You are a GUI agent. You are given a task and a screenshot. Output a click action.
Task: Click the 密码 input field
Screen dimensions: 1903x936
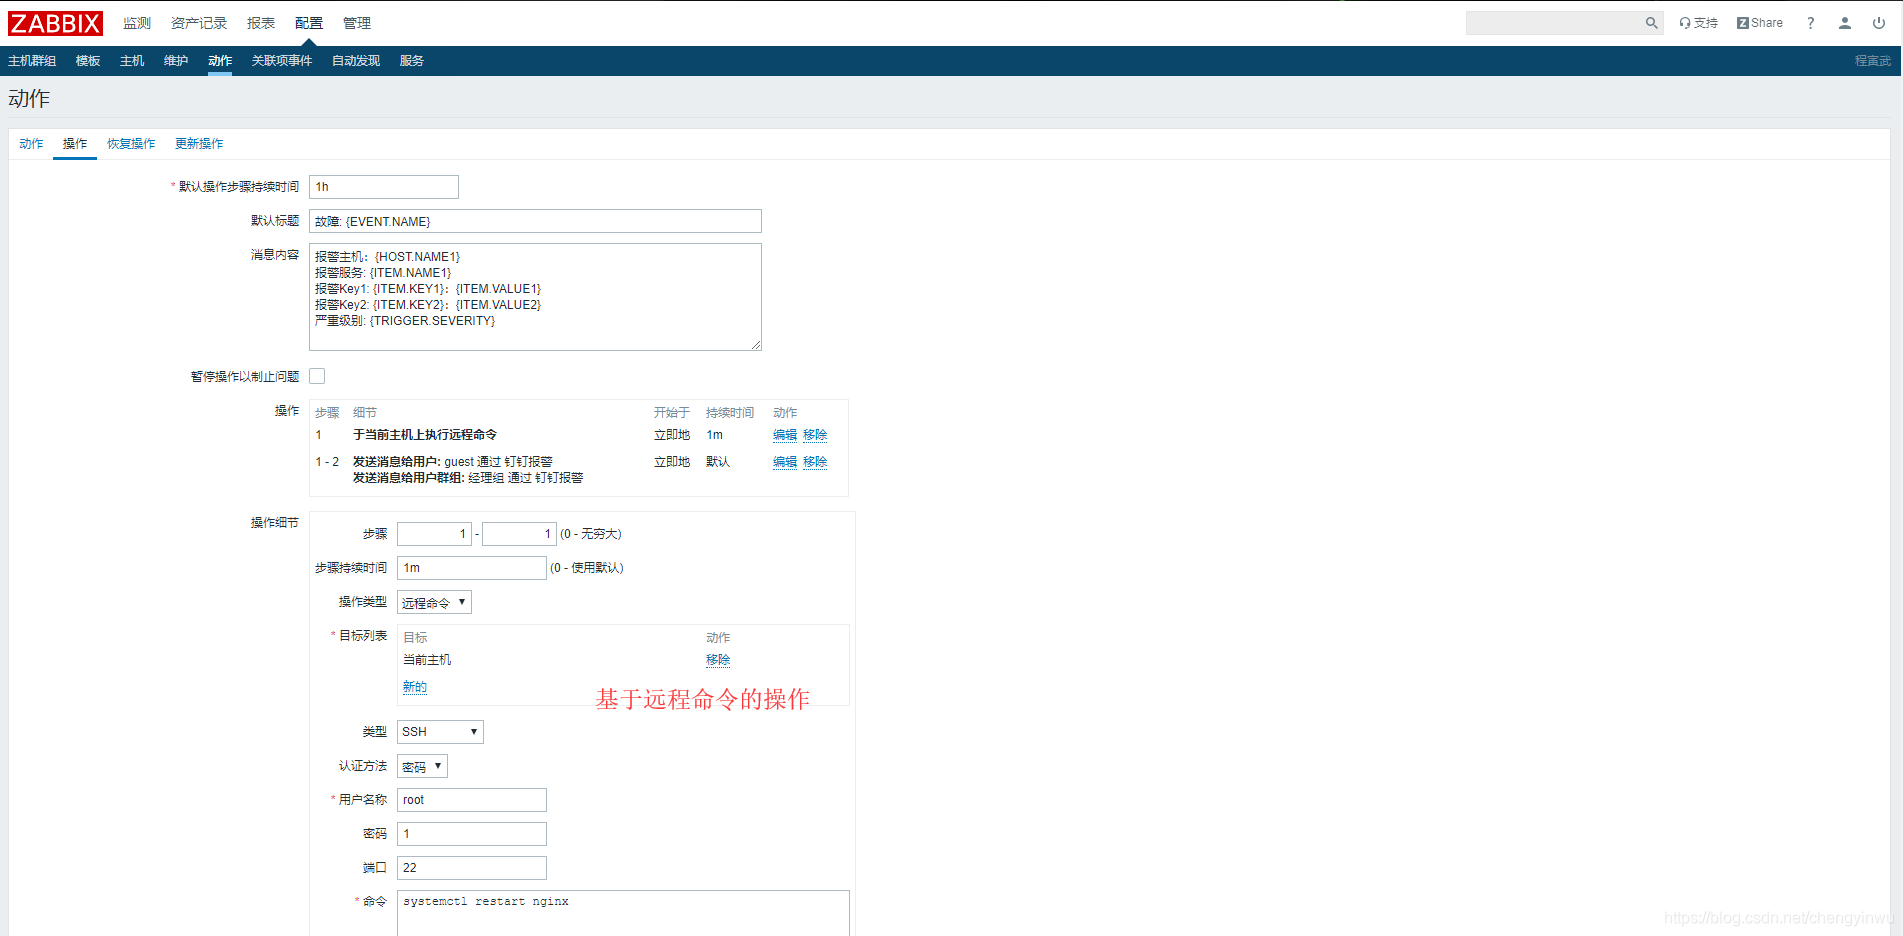472,834
